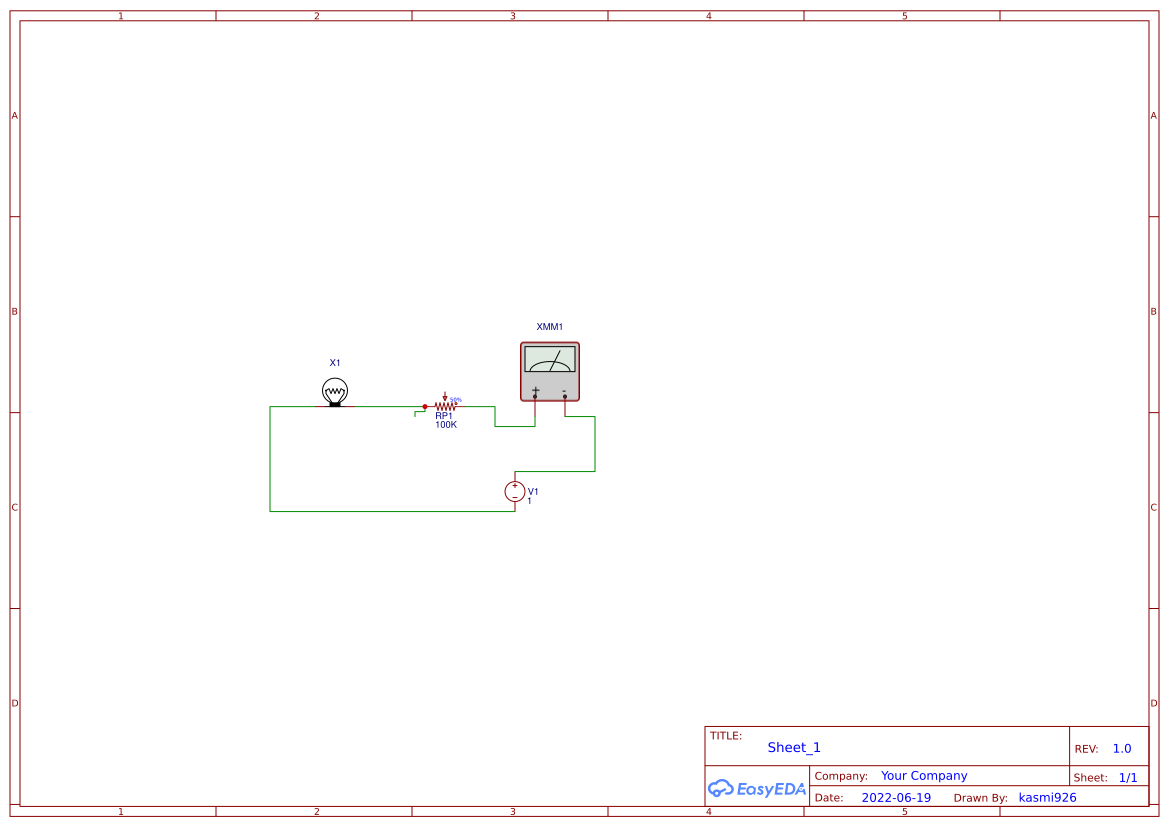This screenshot has width=1169, height=827.
Task: Click the 50% wiper setting label on RP1
Action: coord(456,398)
